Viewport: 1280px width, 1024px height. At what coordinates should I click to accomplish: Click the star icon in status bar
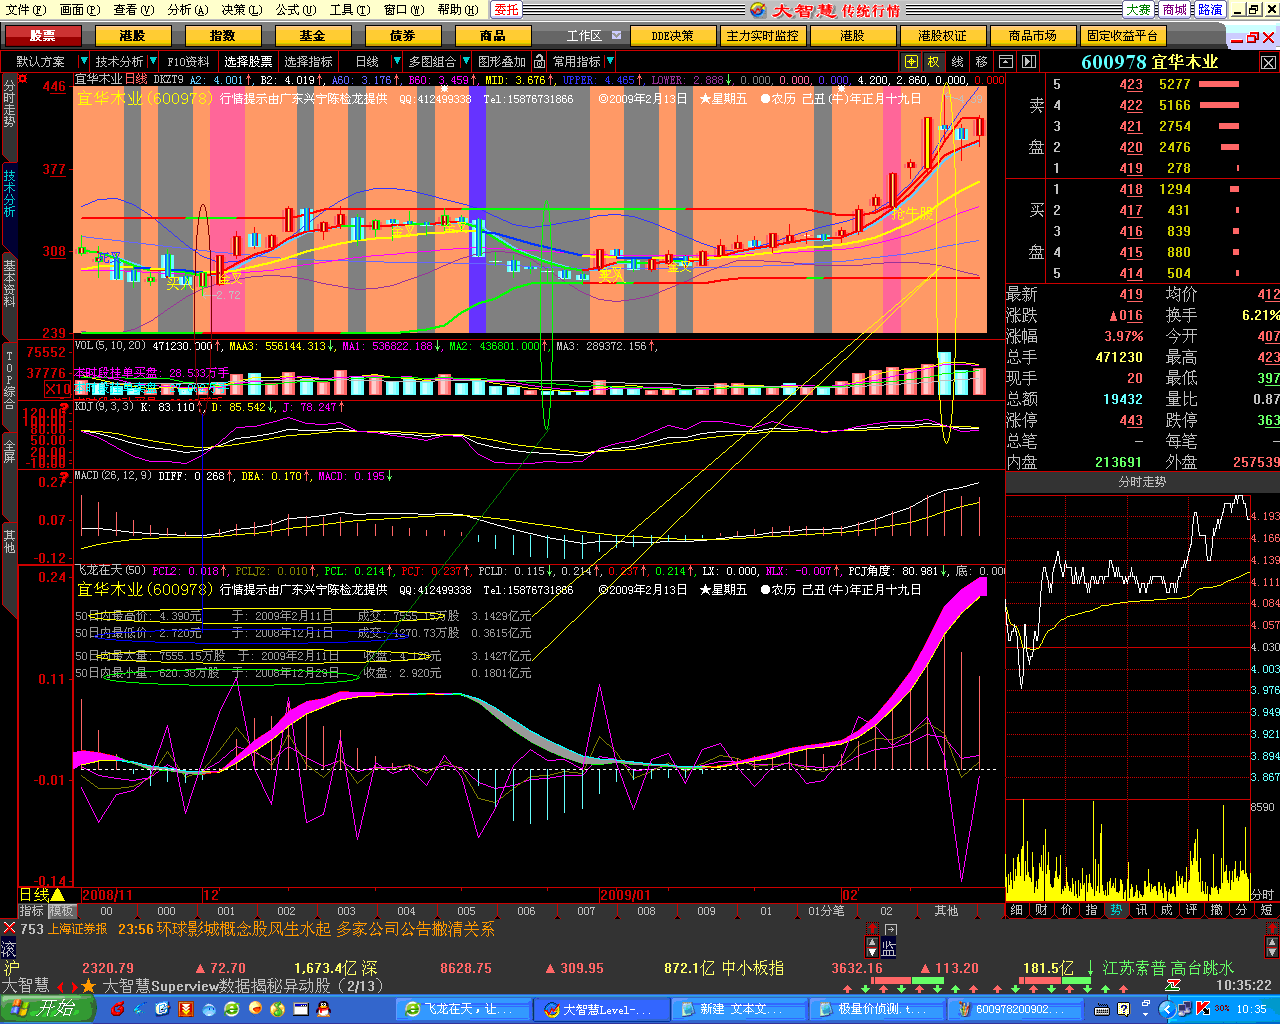[x=88, y=986]
